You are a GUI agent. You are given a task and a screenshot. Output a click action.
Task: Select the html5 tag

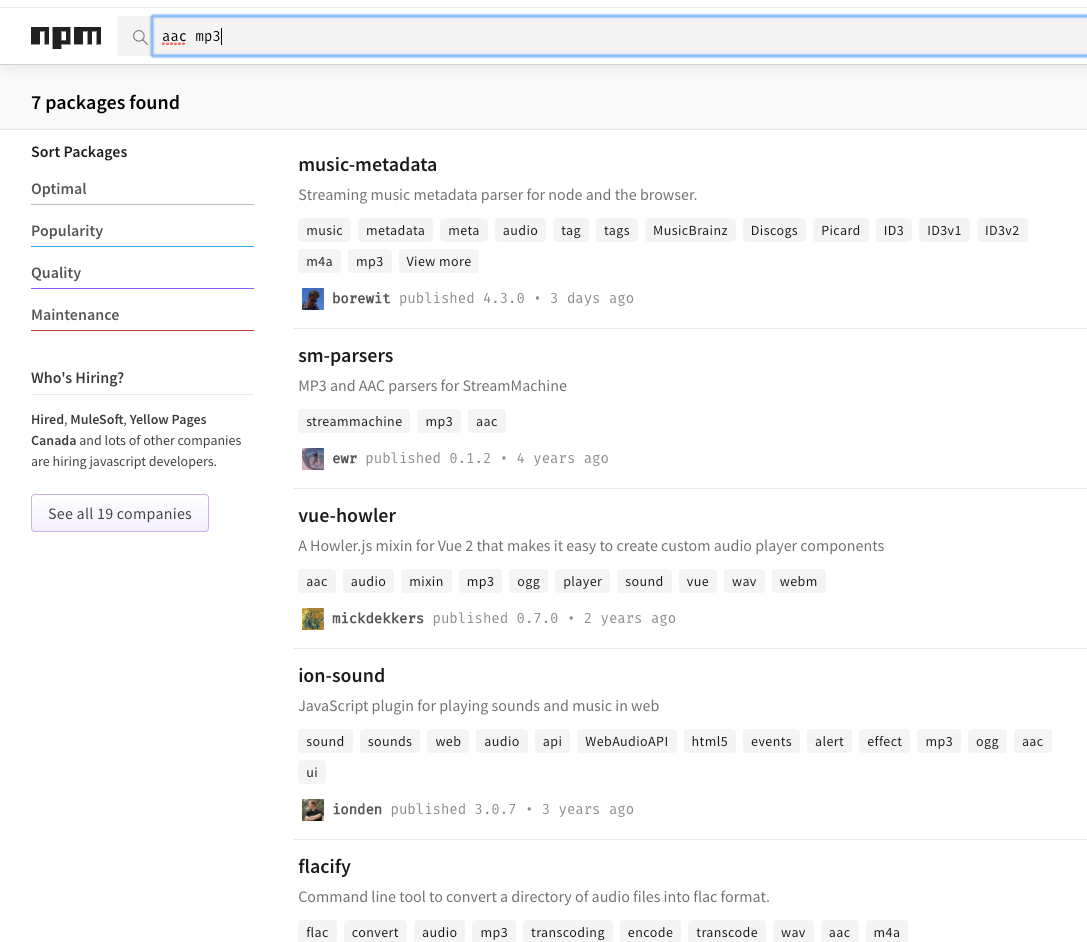point(710,742)
